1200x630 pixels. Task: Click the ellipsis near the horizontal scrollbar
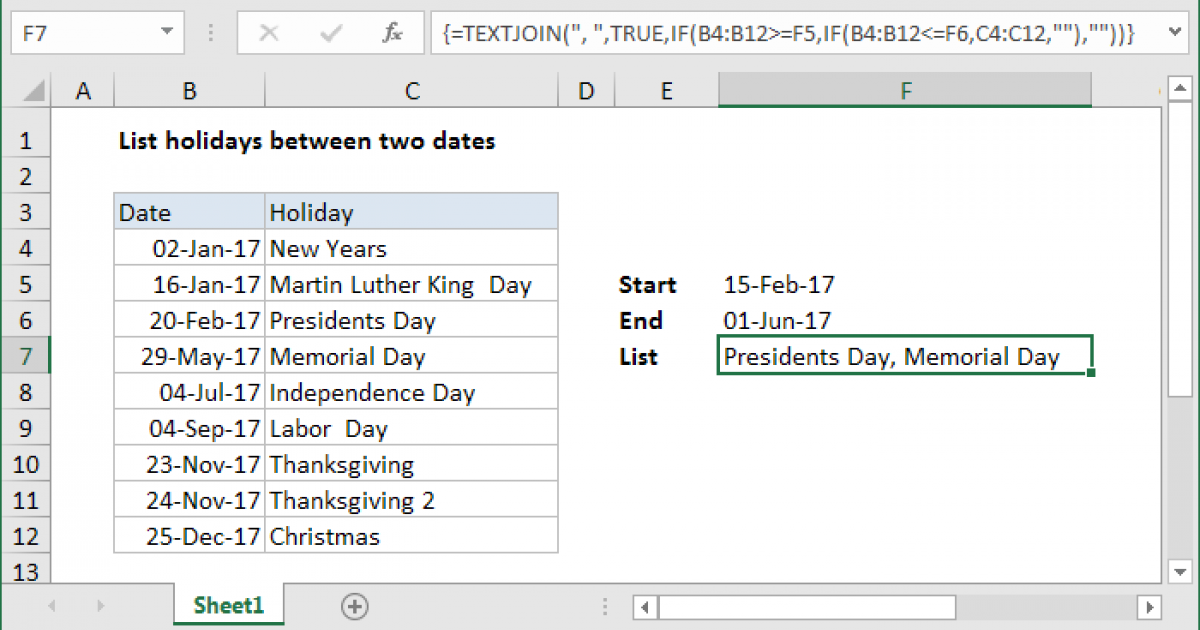click(x=604, y=606)
